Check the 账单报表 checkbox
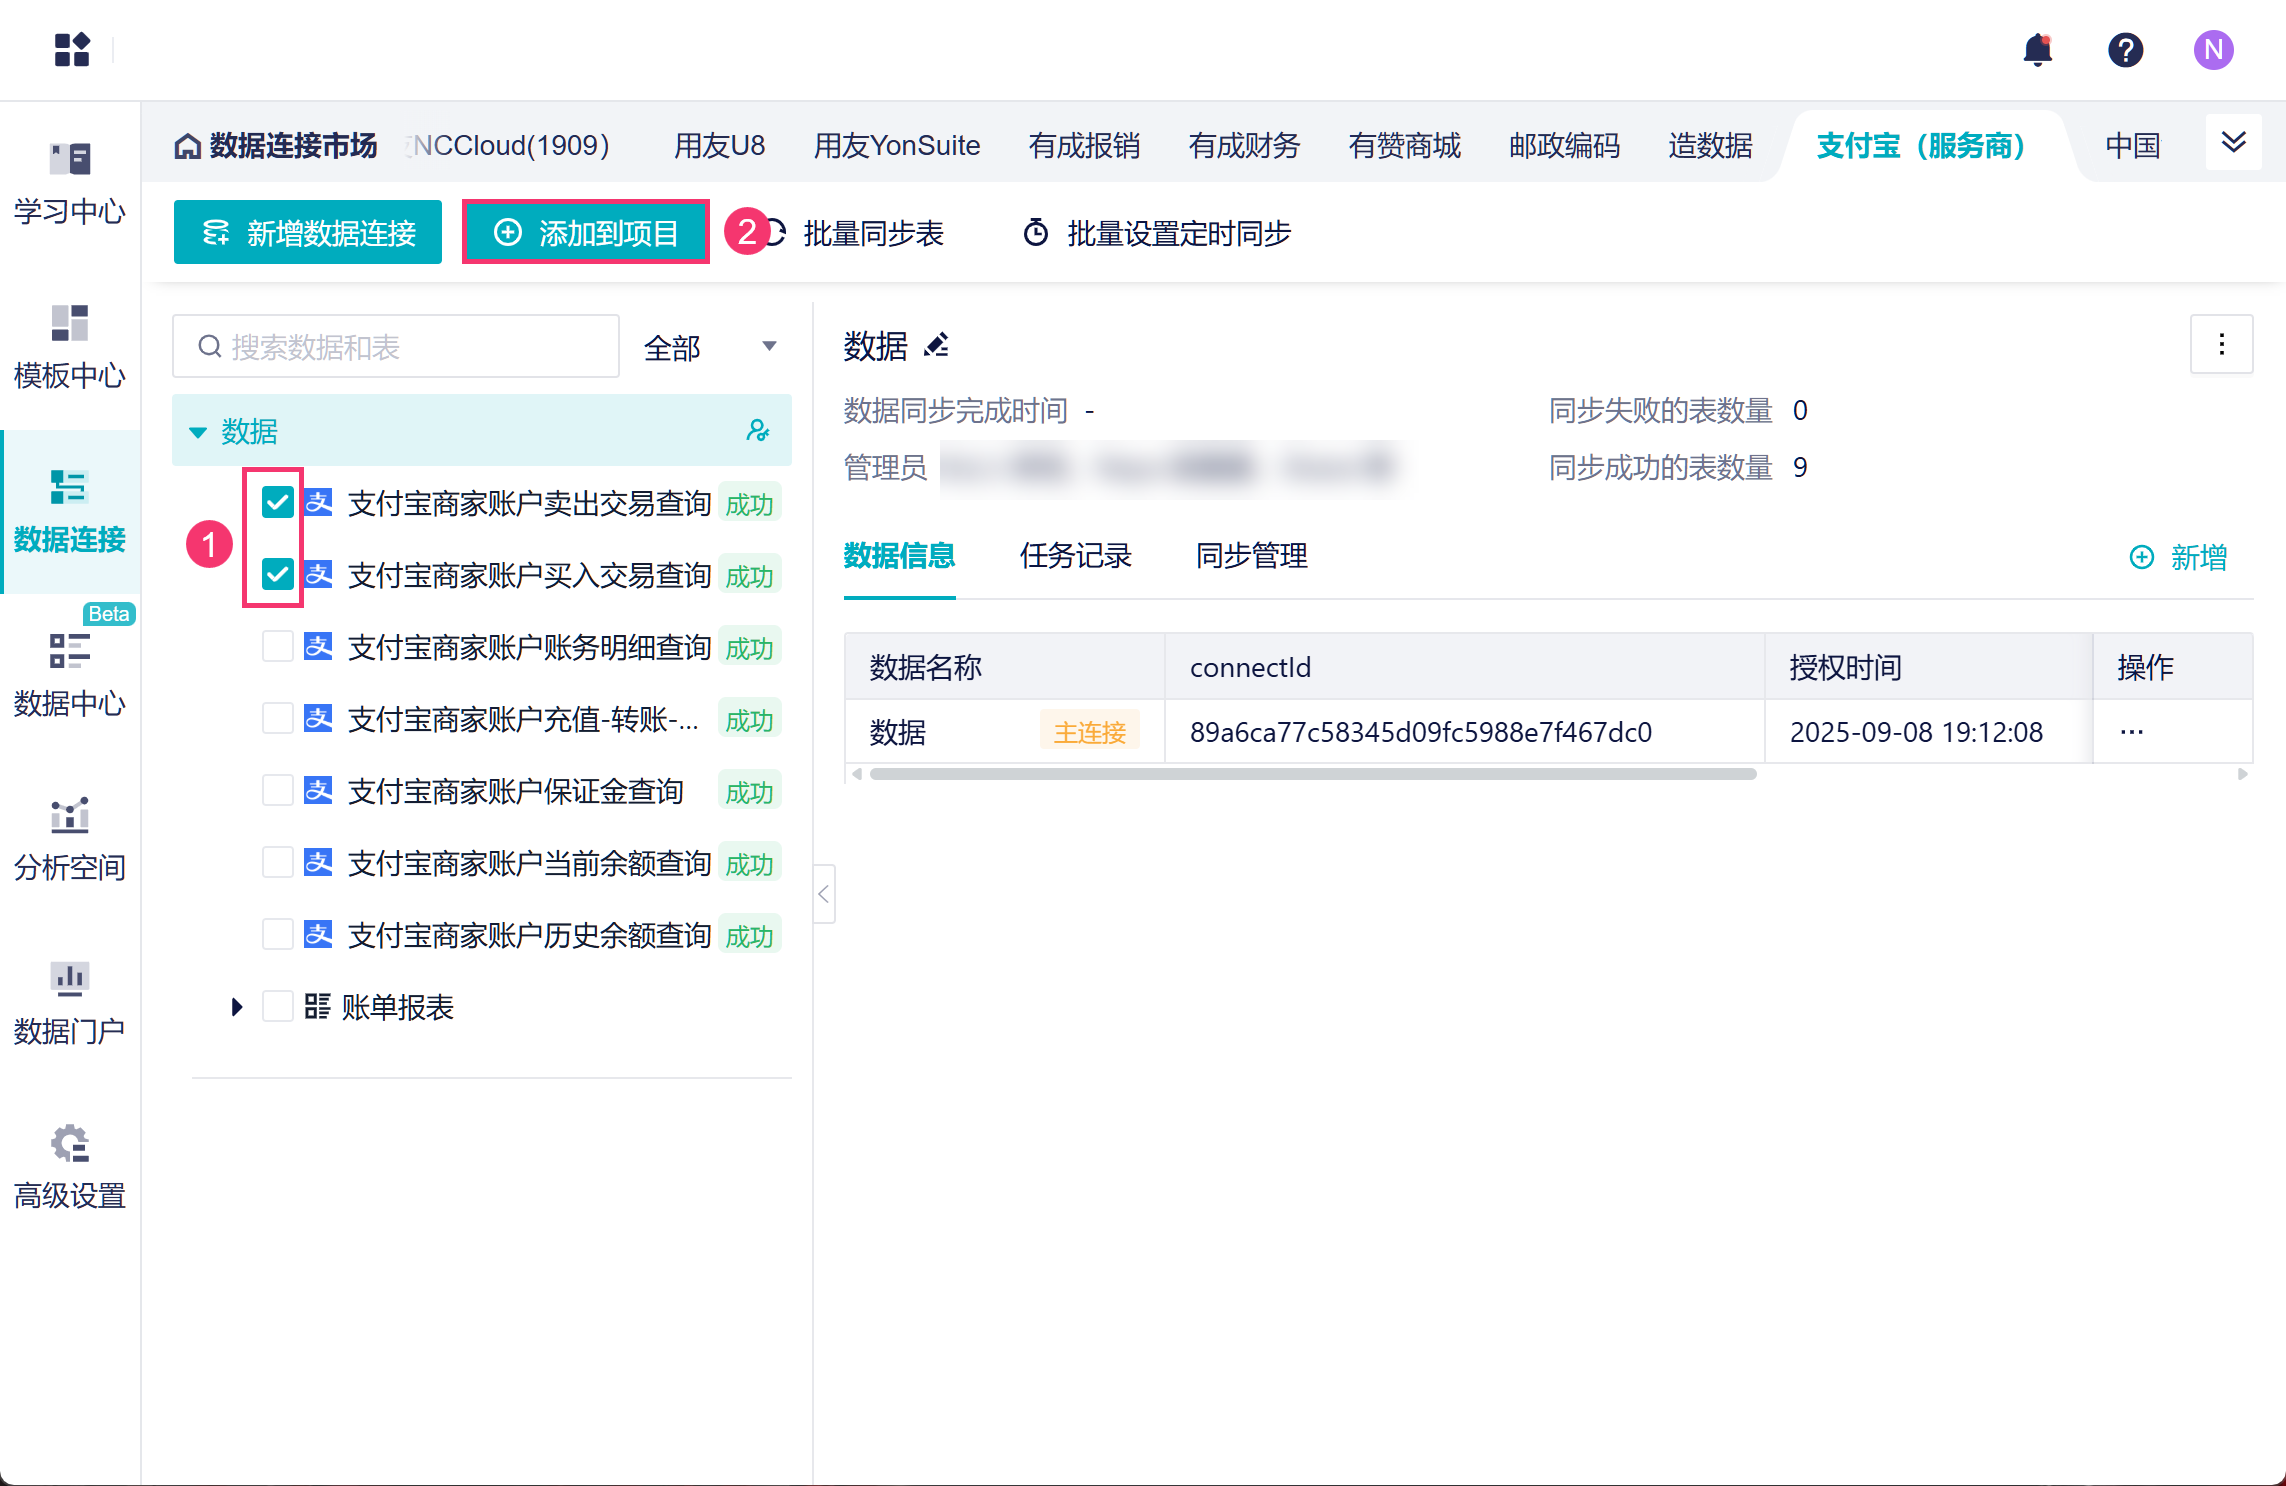This screenshot has height=1486, width=2286. point(277,1006)
